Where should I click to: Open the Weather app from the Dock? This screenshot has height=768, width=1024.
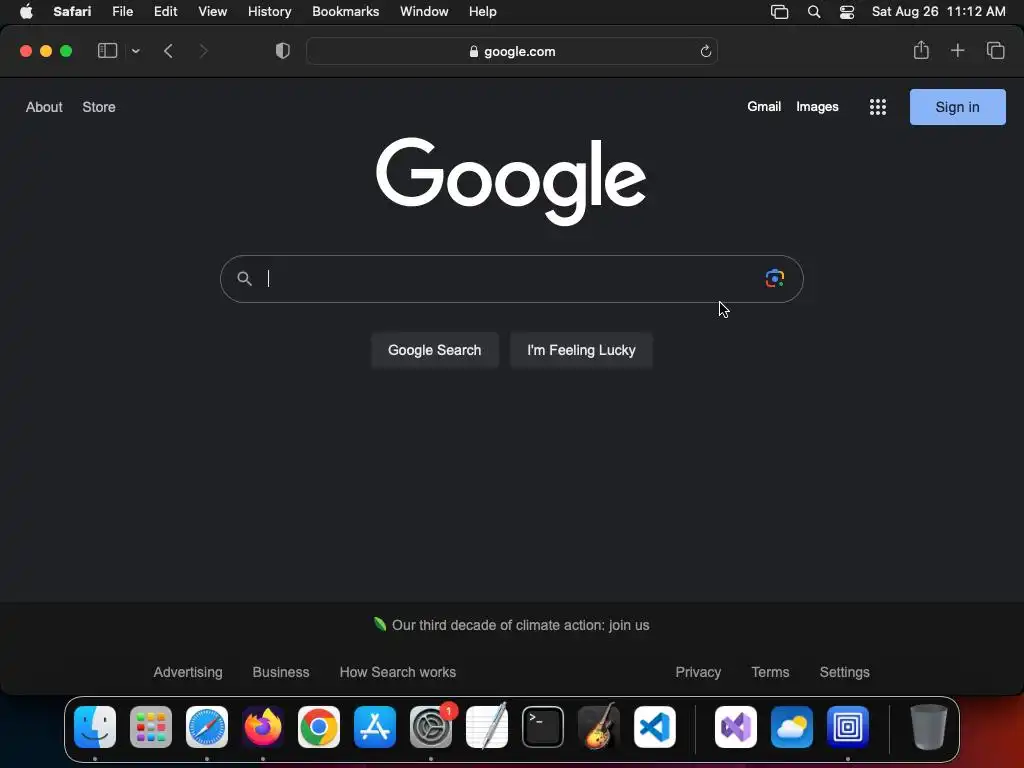[x=792, y=727]
